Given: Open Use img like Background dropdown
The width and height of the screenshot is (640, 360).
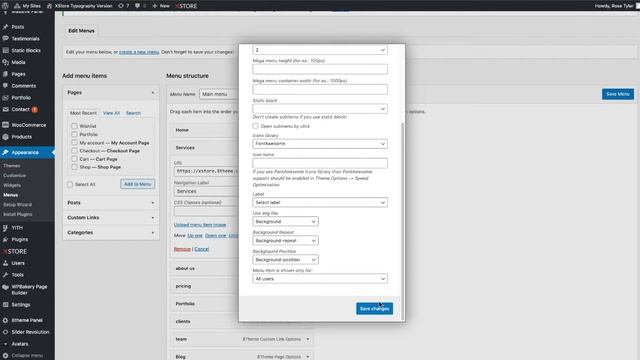Looking at the screenshot, I should click(285, 222).
